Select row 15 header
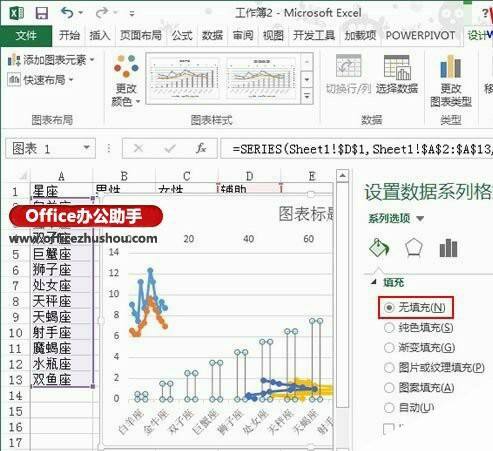This screenshot has width=493, height=451. (x=16, y=411)
